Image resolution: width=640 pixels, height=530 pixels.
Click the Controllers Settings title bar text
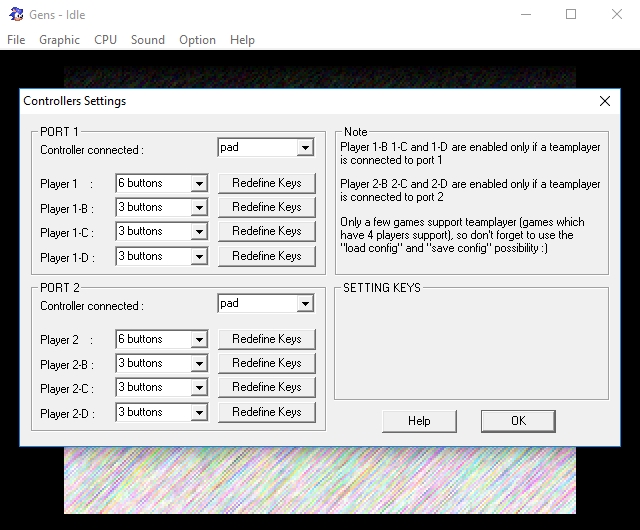75,101
